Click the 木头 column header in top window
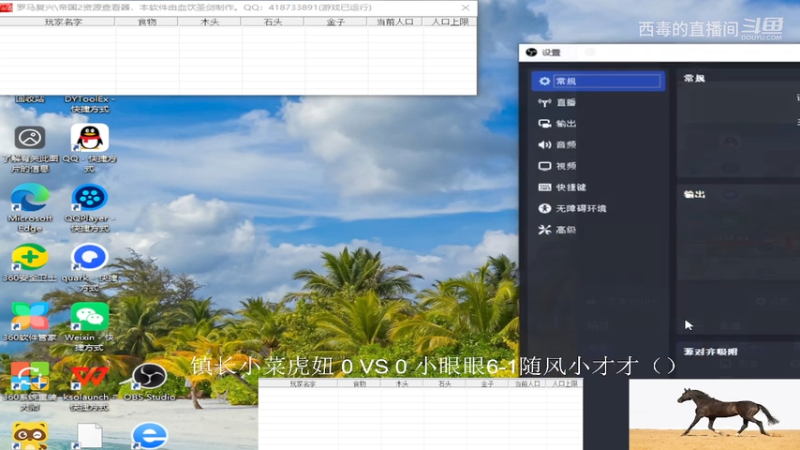The image size is (800, 450). [210, 22]
